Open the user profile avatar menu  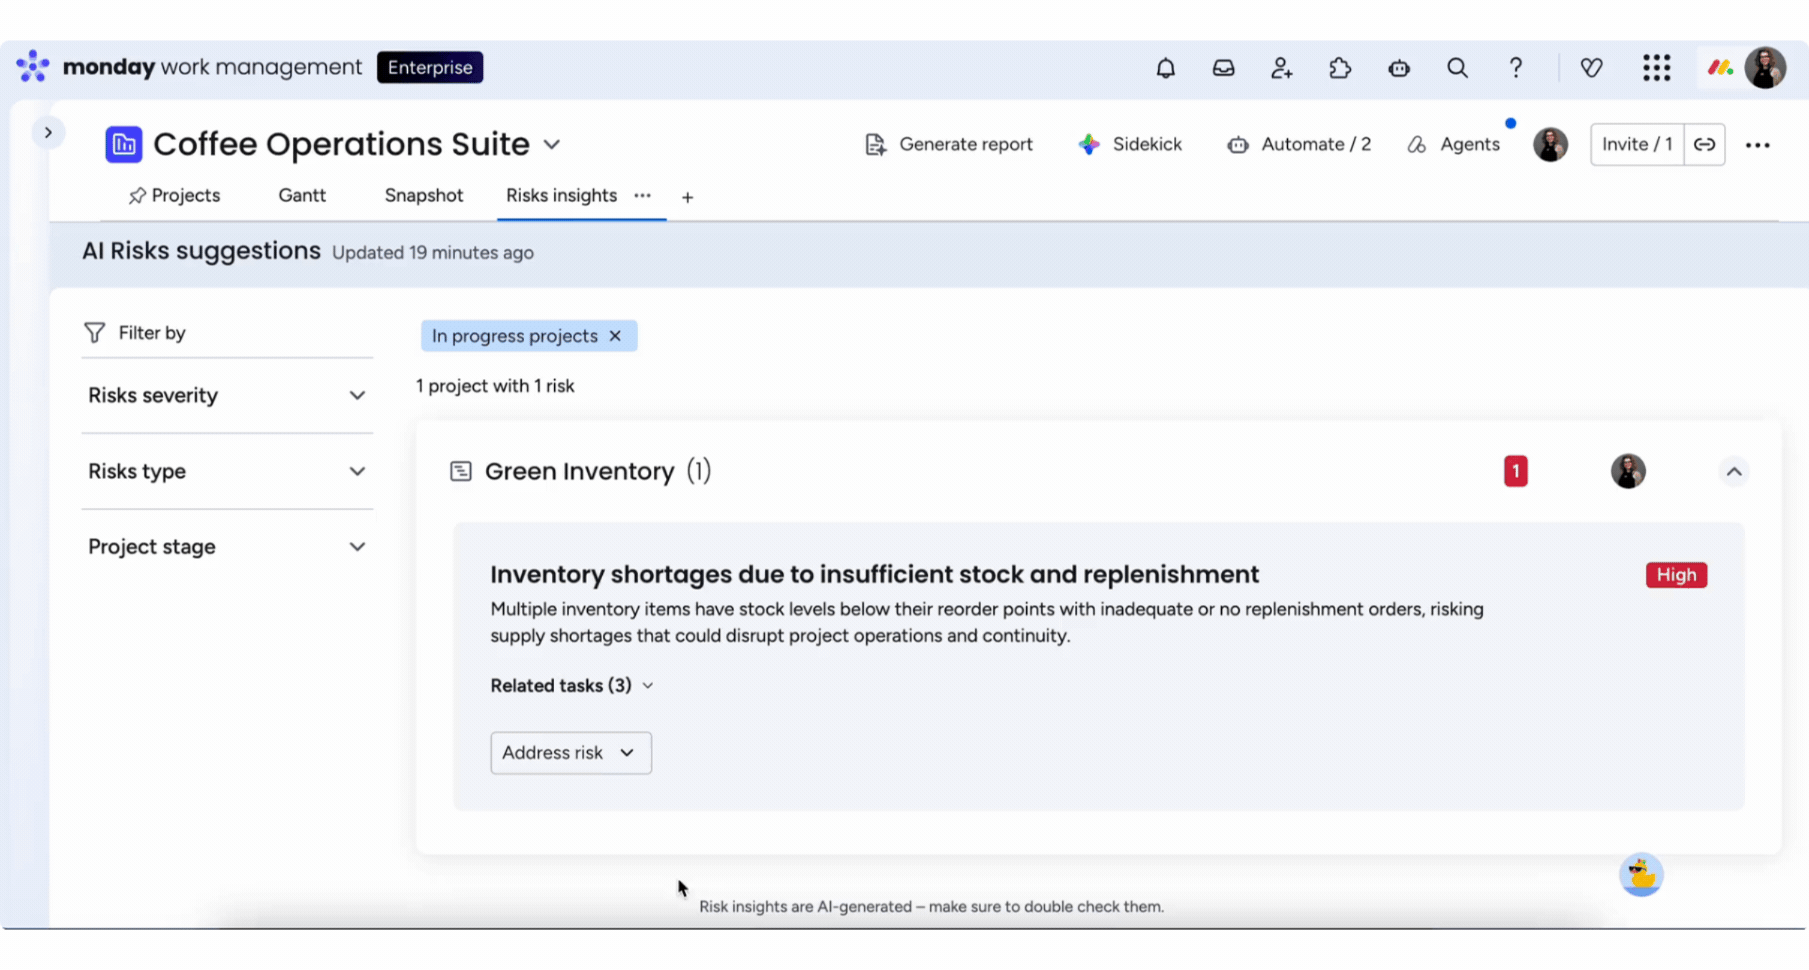tap(1765, 68)
